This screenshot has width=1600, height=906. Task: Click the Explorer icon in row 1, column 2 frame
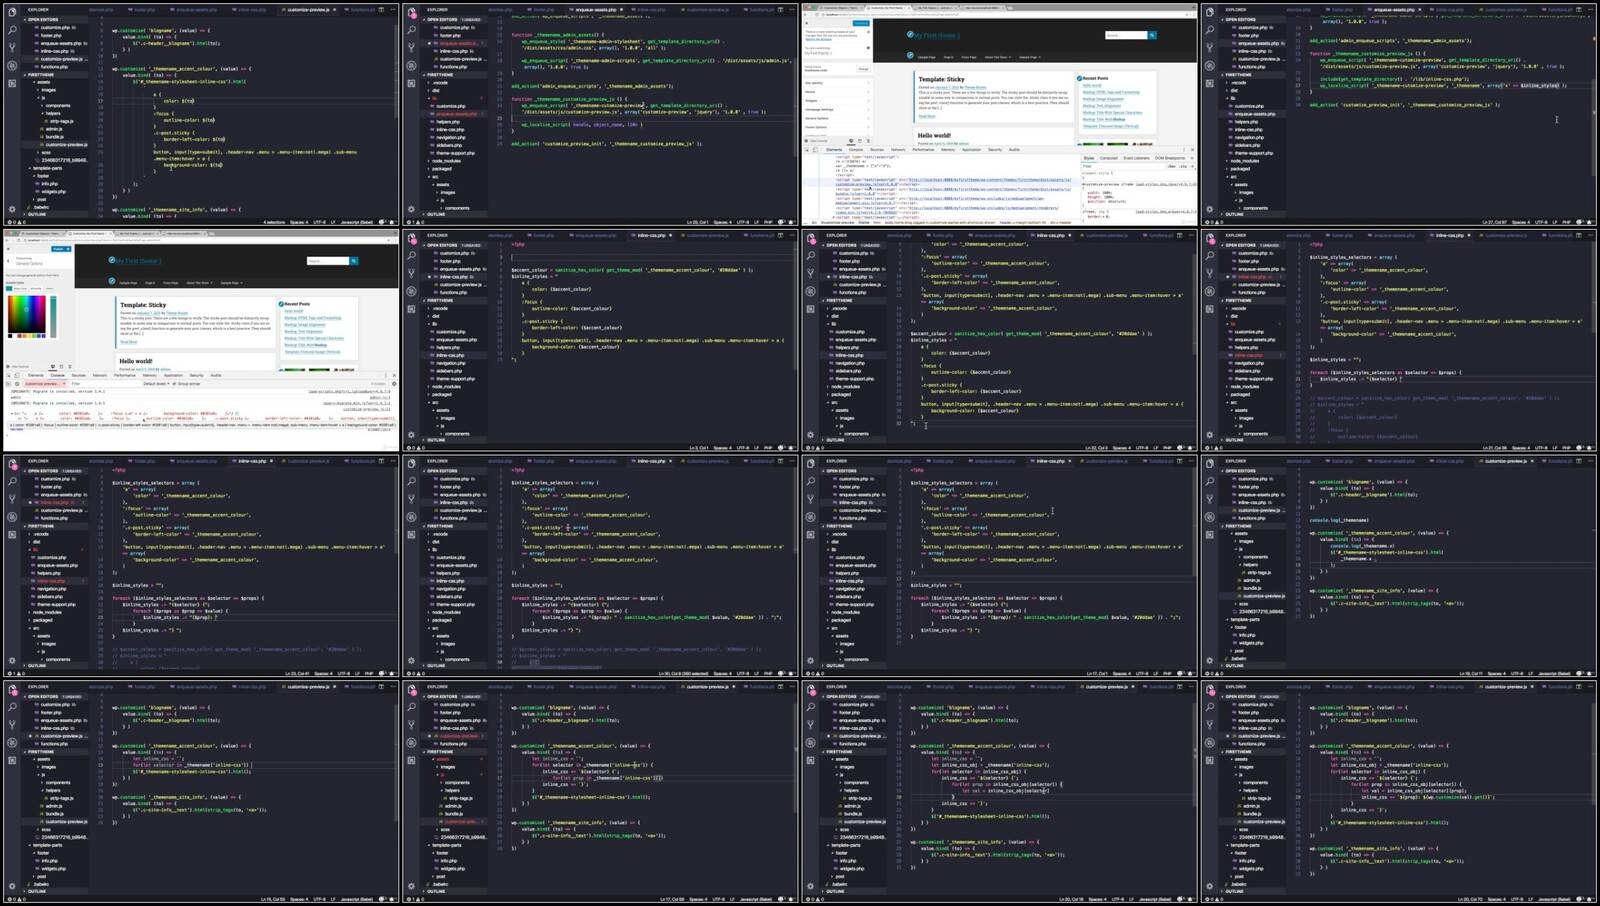411,12
